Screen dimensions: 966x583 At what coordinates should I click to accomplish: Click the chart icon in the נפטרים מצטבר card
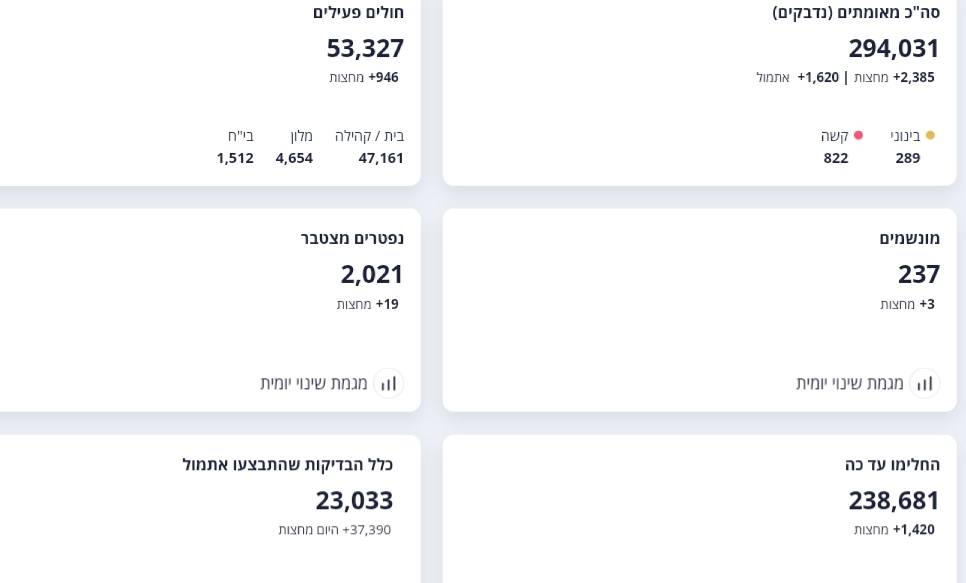point(388,383)
